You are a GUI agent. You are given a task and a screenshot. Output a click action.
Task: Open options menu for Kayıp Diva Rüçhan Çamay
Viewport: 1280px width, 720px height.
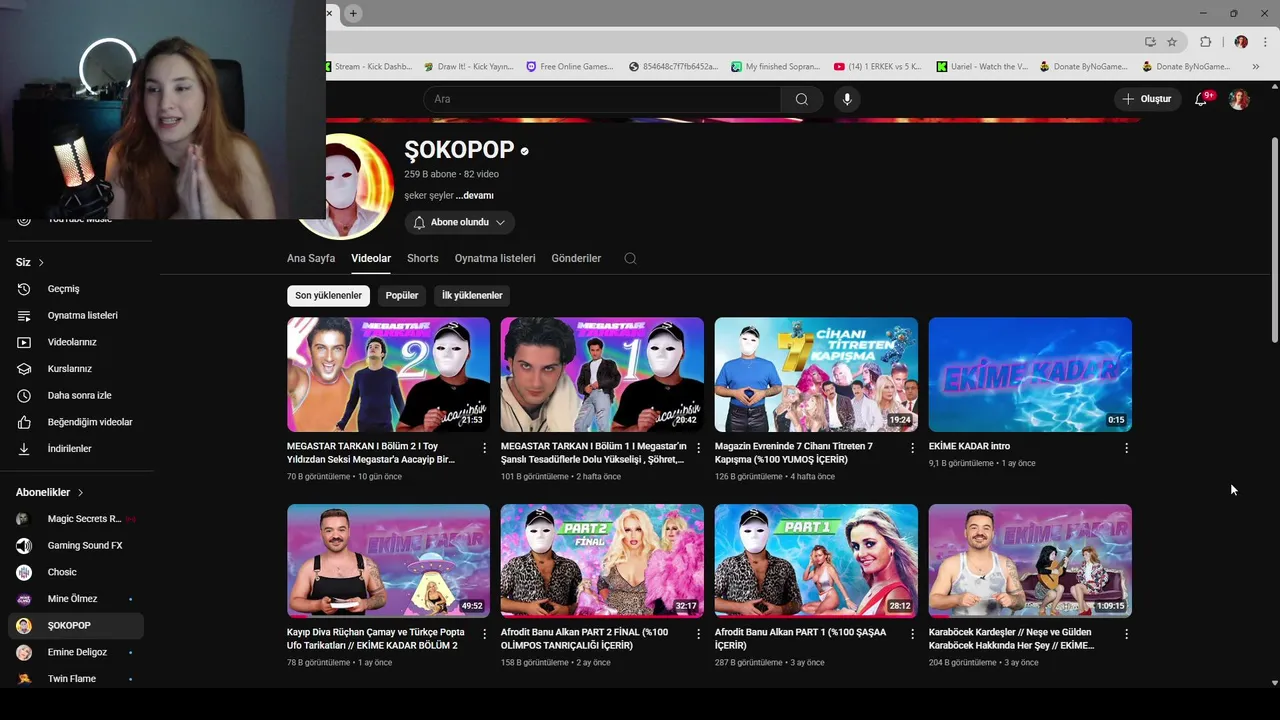click(485, 634)
